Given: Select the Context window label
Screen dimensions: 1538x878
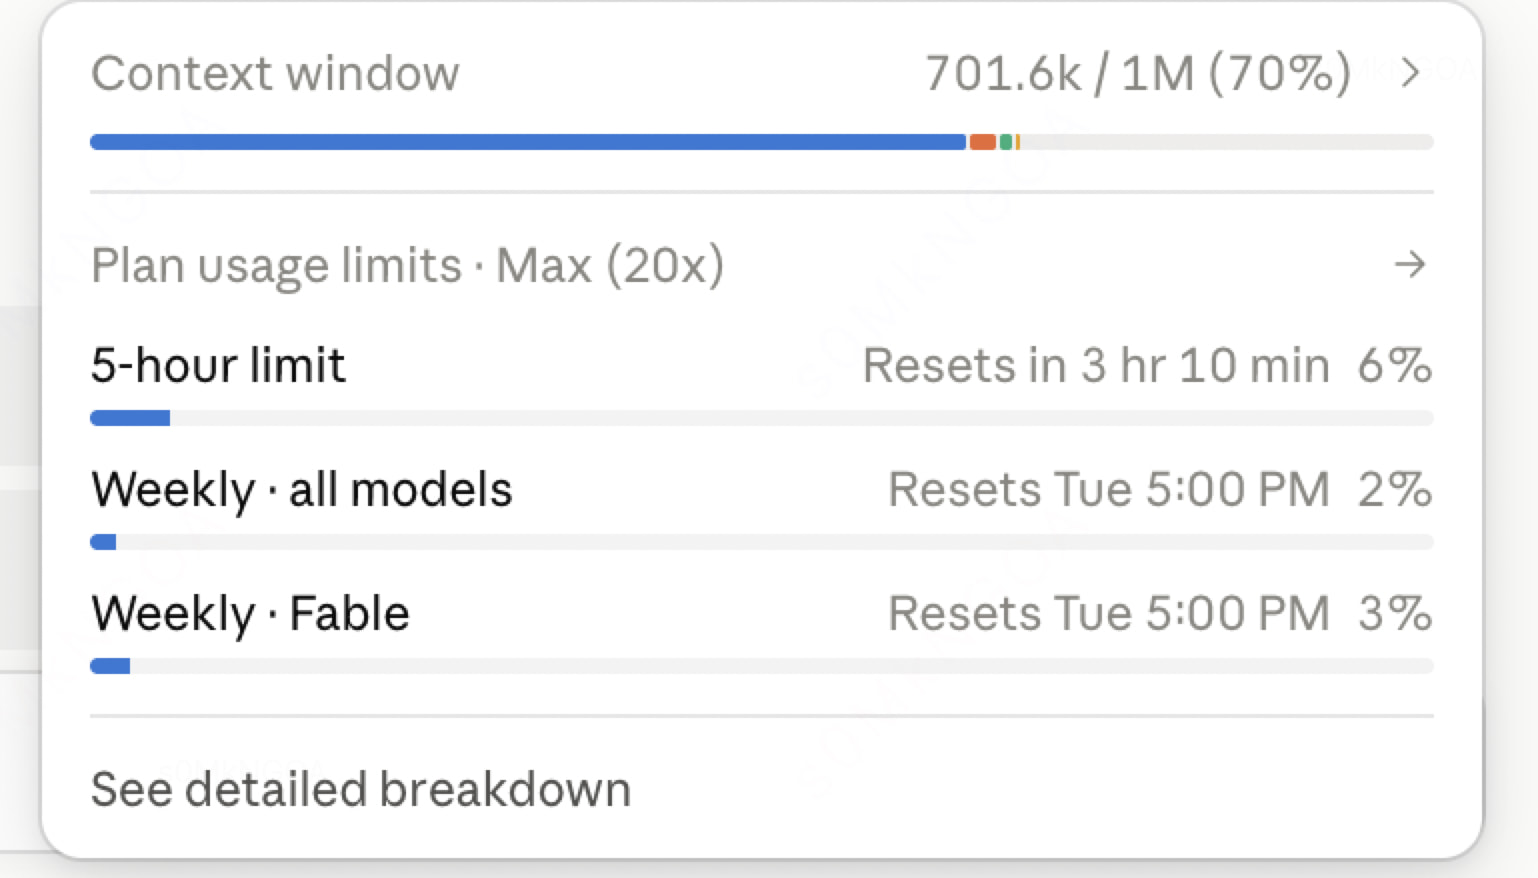Looking at the screenshot, I should click(x=275, y=74).
